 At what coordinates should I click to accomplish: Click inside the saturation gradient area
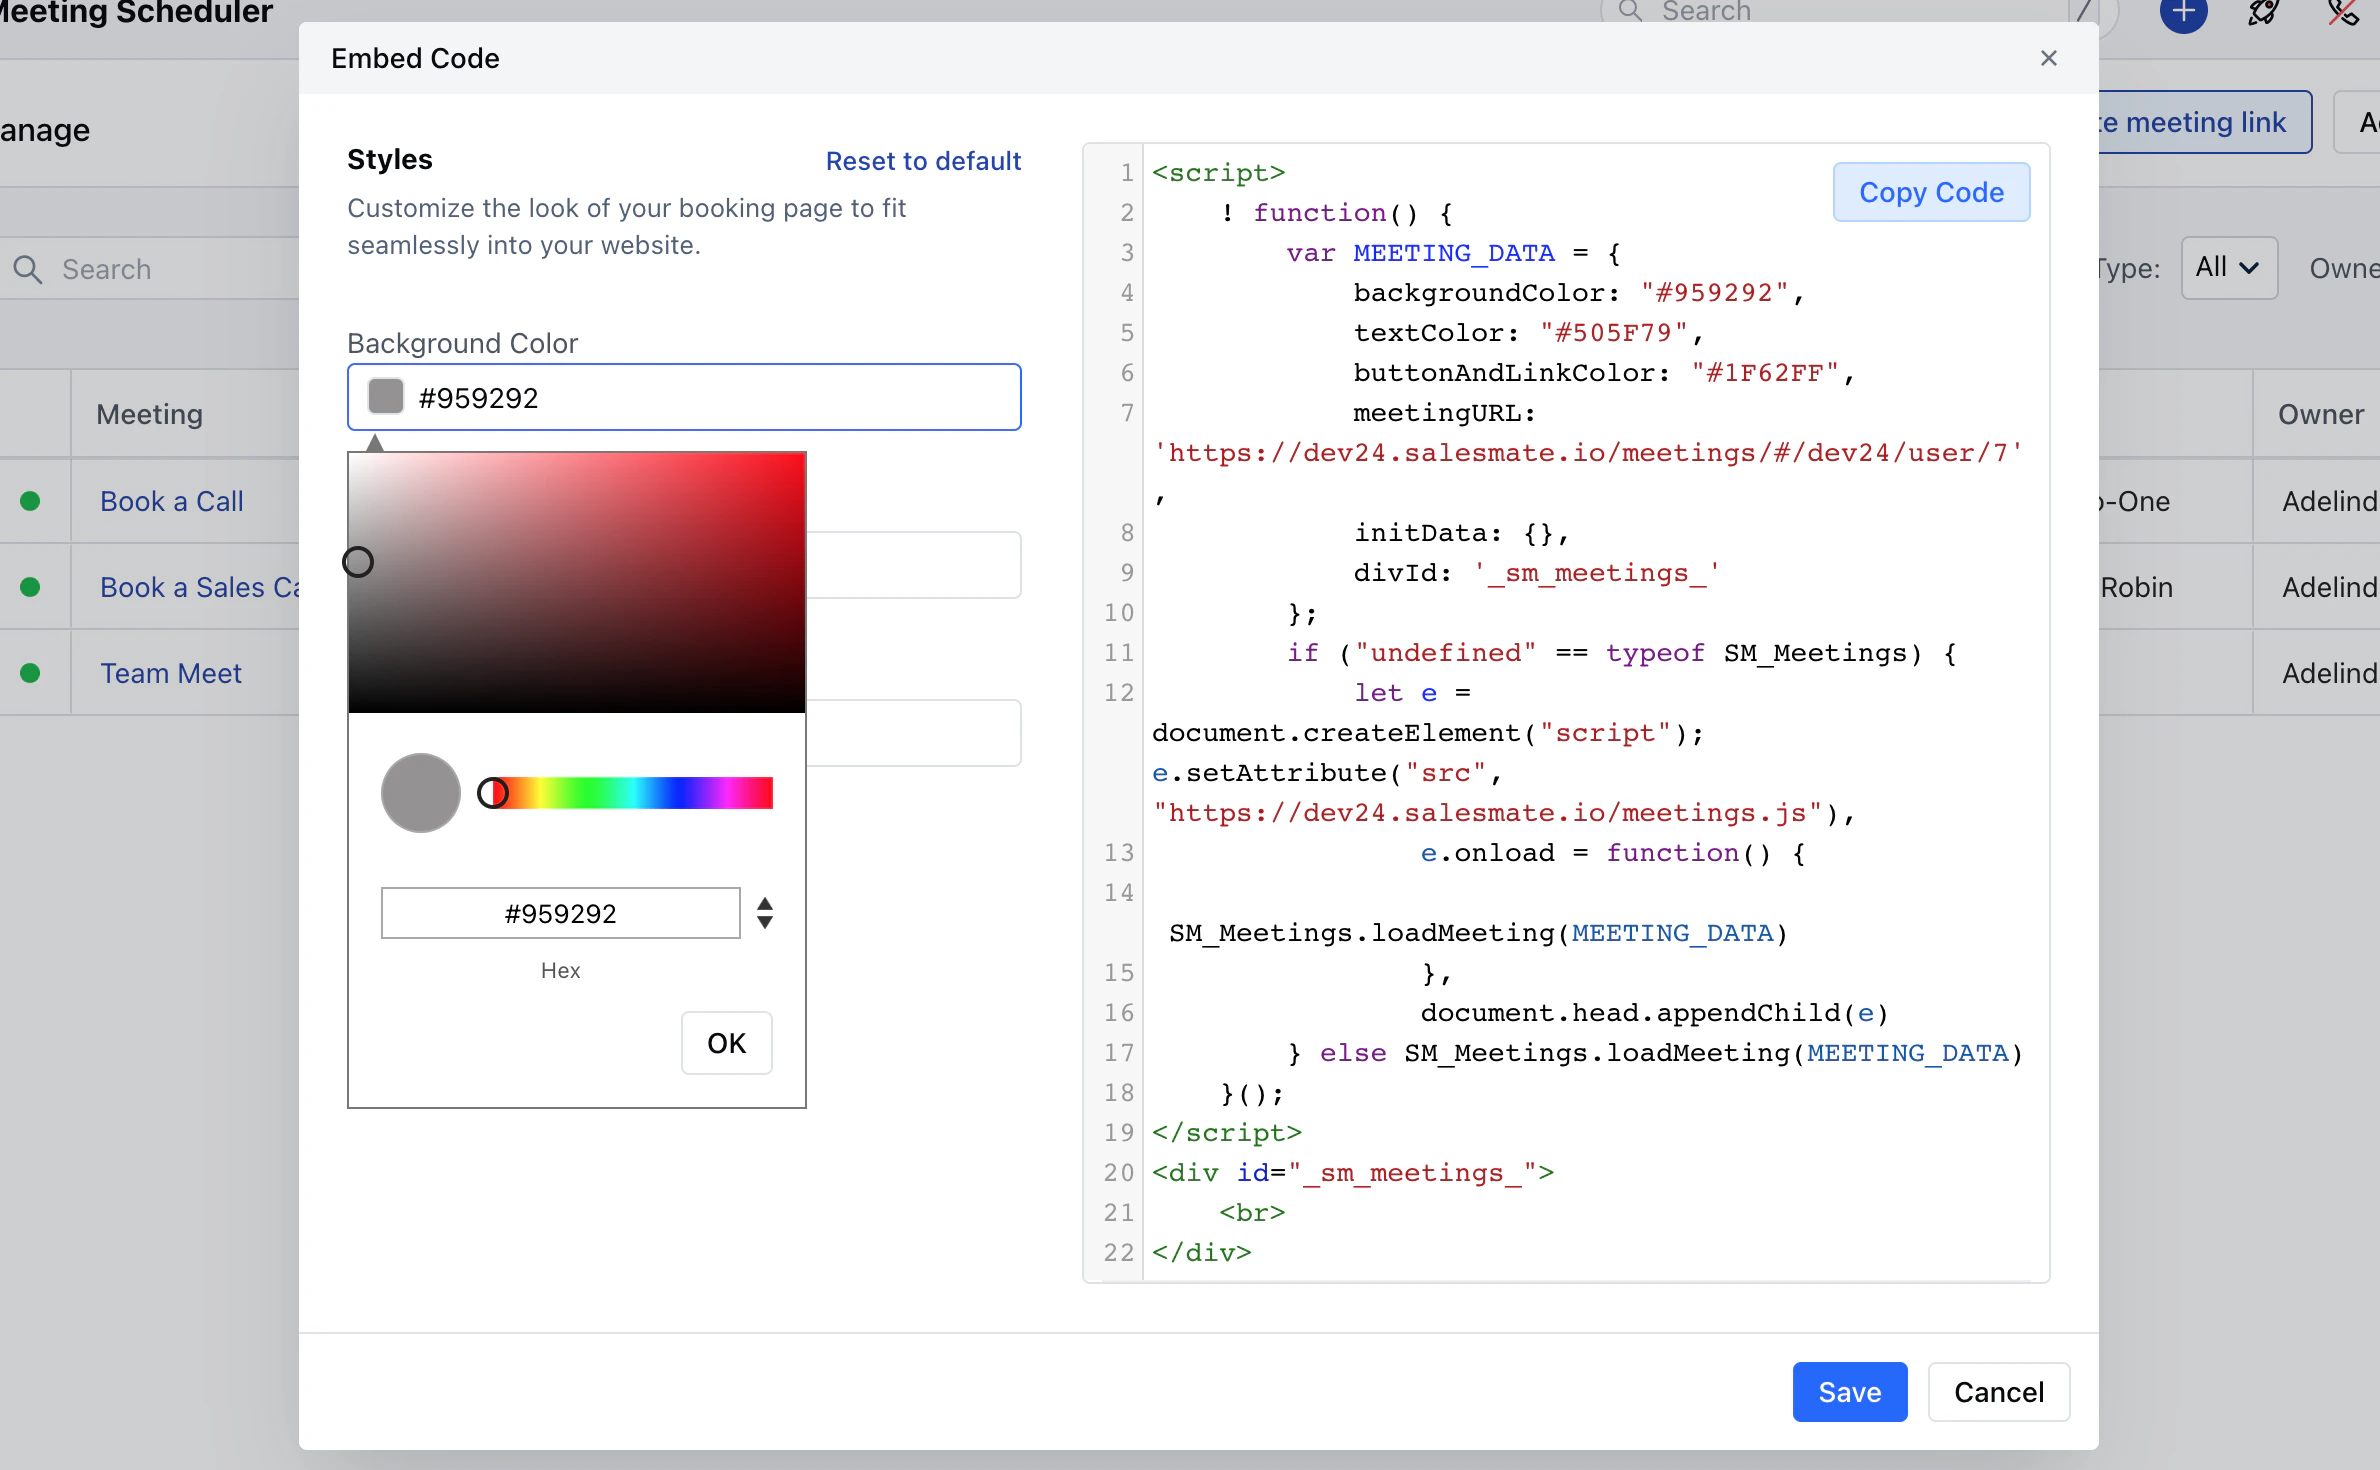pyautogui.click(x=577, y=583)
